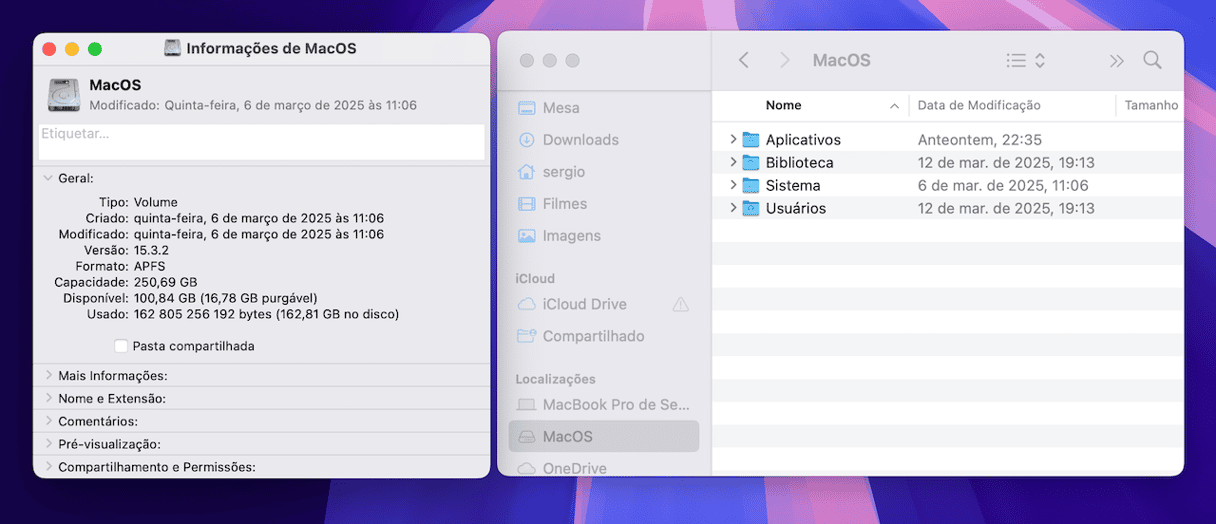The height and width of the screenshot is (524, 1216).
Task: Go forward with the Finder forward arrow
Action: pyautogui.click(x=785, y=60)
